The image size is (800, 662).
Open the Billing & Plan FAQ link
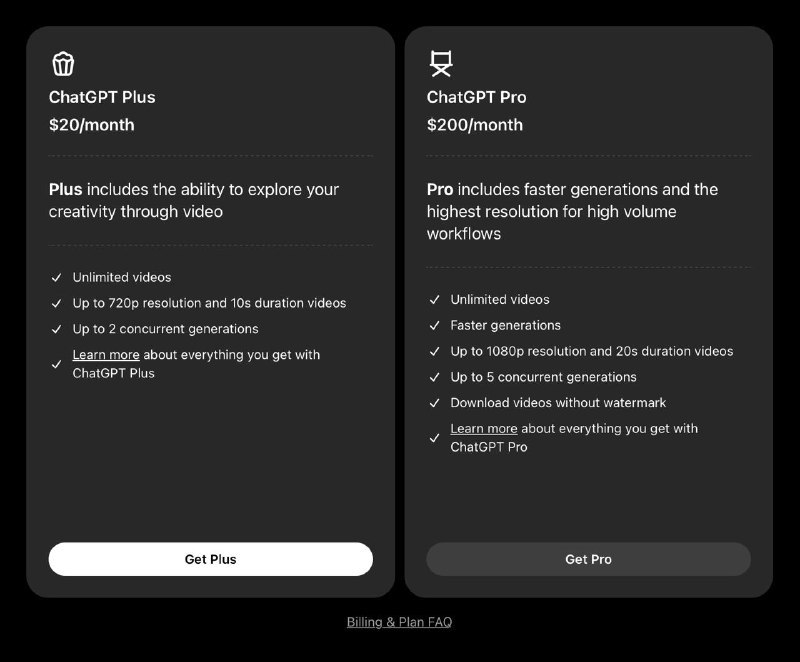tap(399, 622)
